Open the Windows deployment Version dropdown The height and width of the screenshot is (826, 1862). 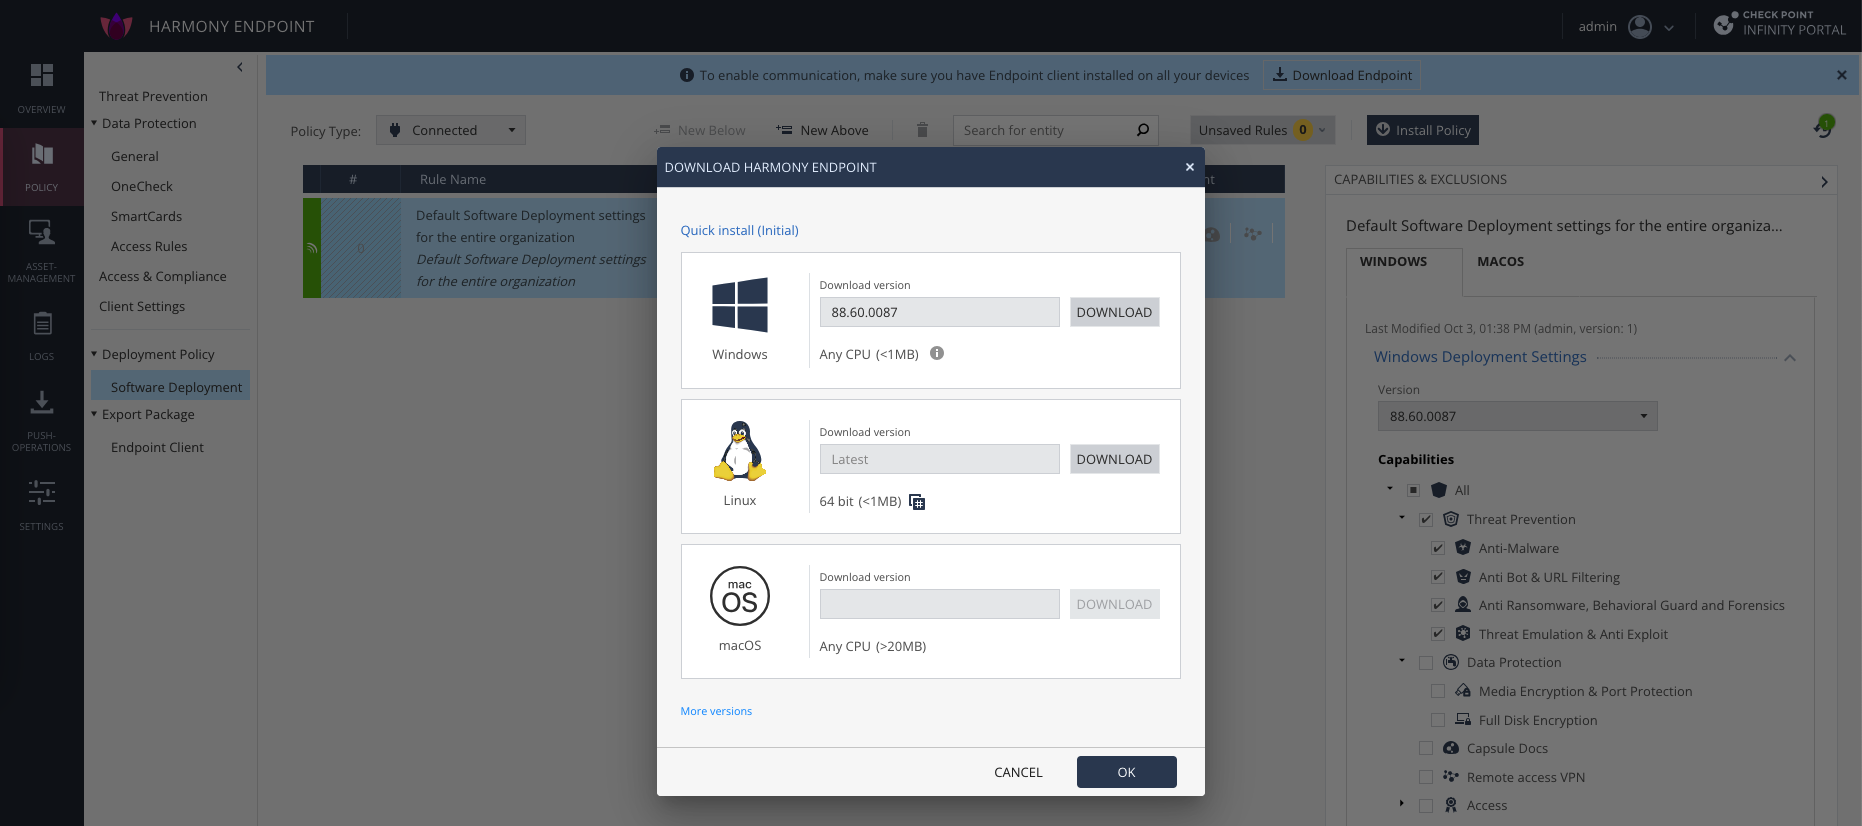pyautogui.click(x=1517, y=416)
